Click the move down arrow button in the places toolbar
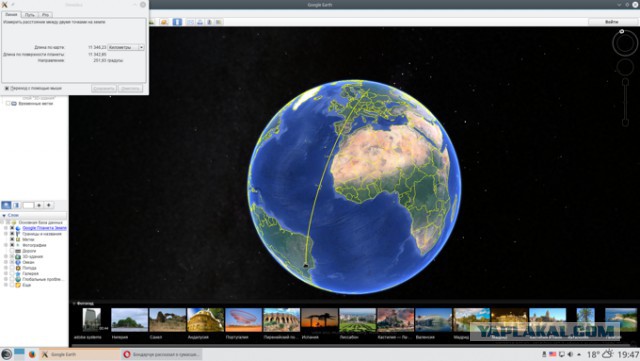The height and width of the screenshot is (361, 640). 49,205
